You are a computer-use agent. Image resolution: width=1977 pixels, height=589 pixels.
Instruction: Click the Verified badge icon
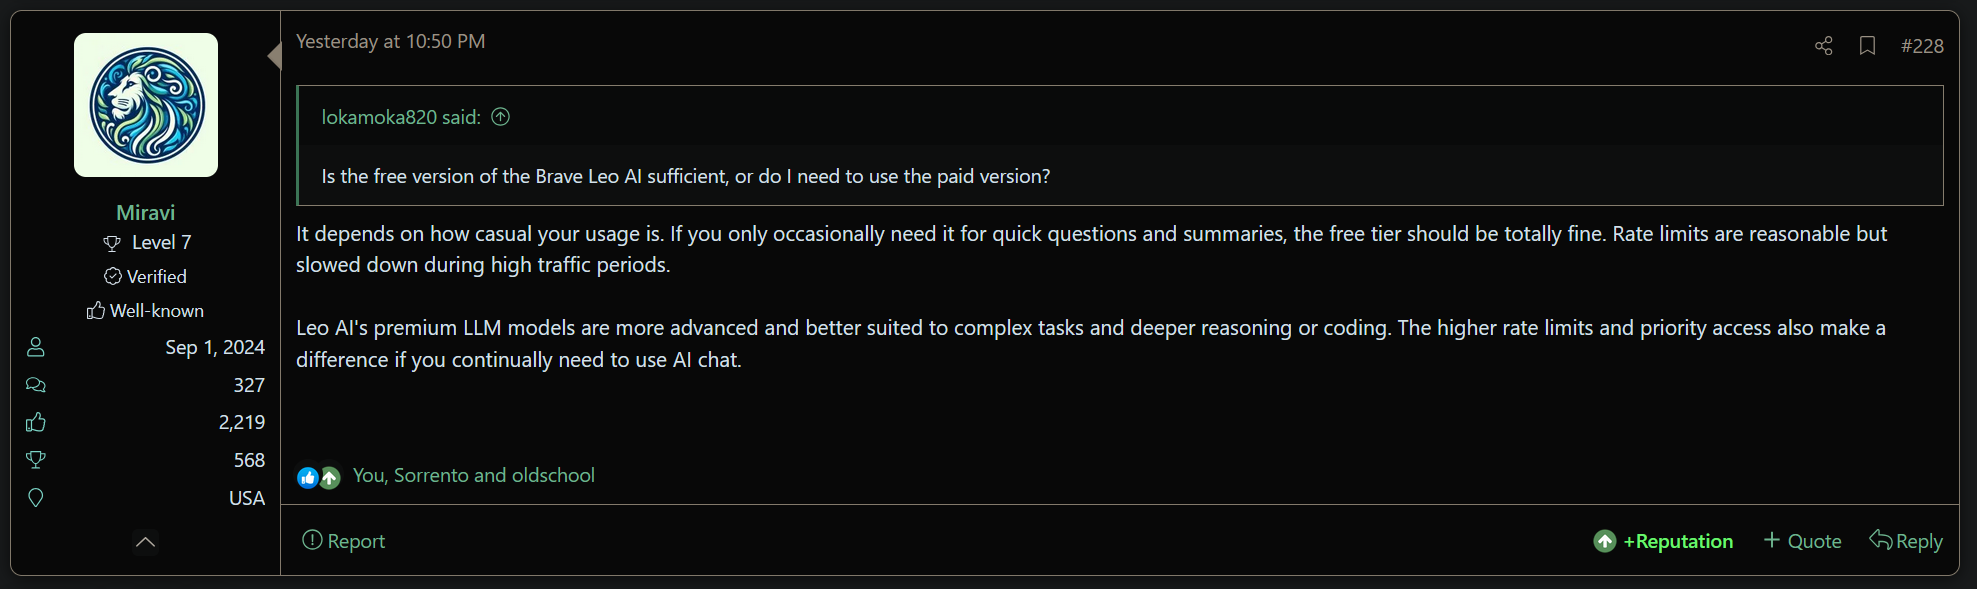[x=112, y=276]
